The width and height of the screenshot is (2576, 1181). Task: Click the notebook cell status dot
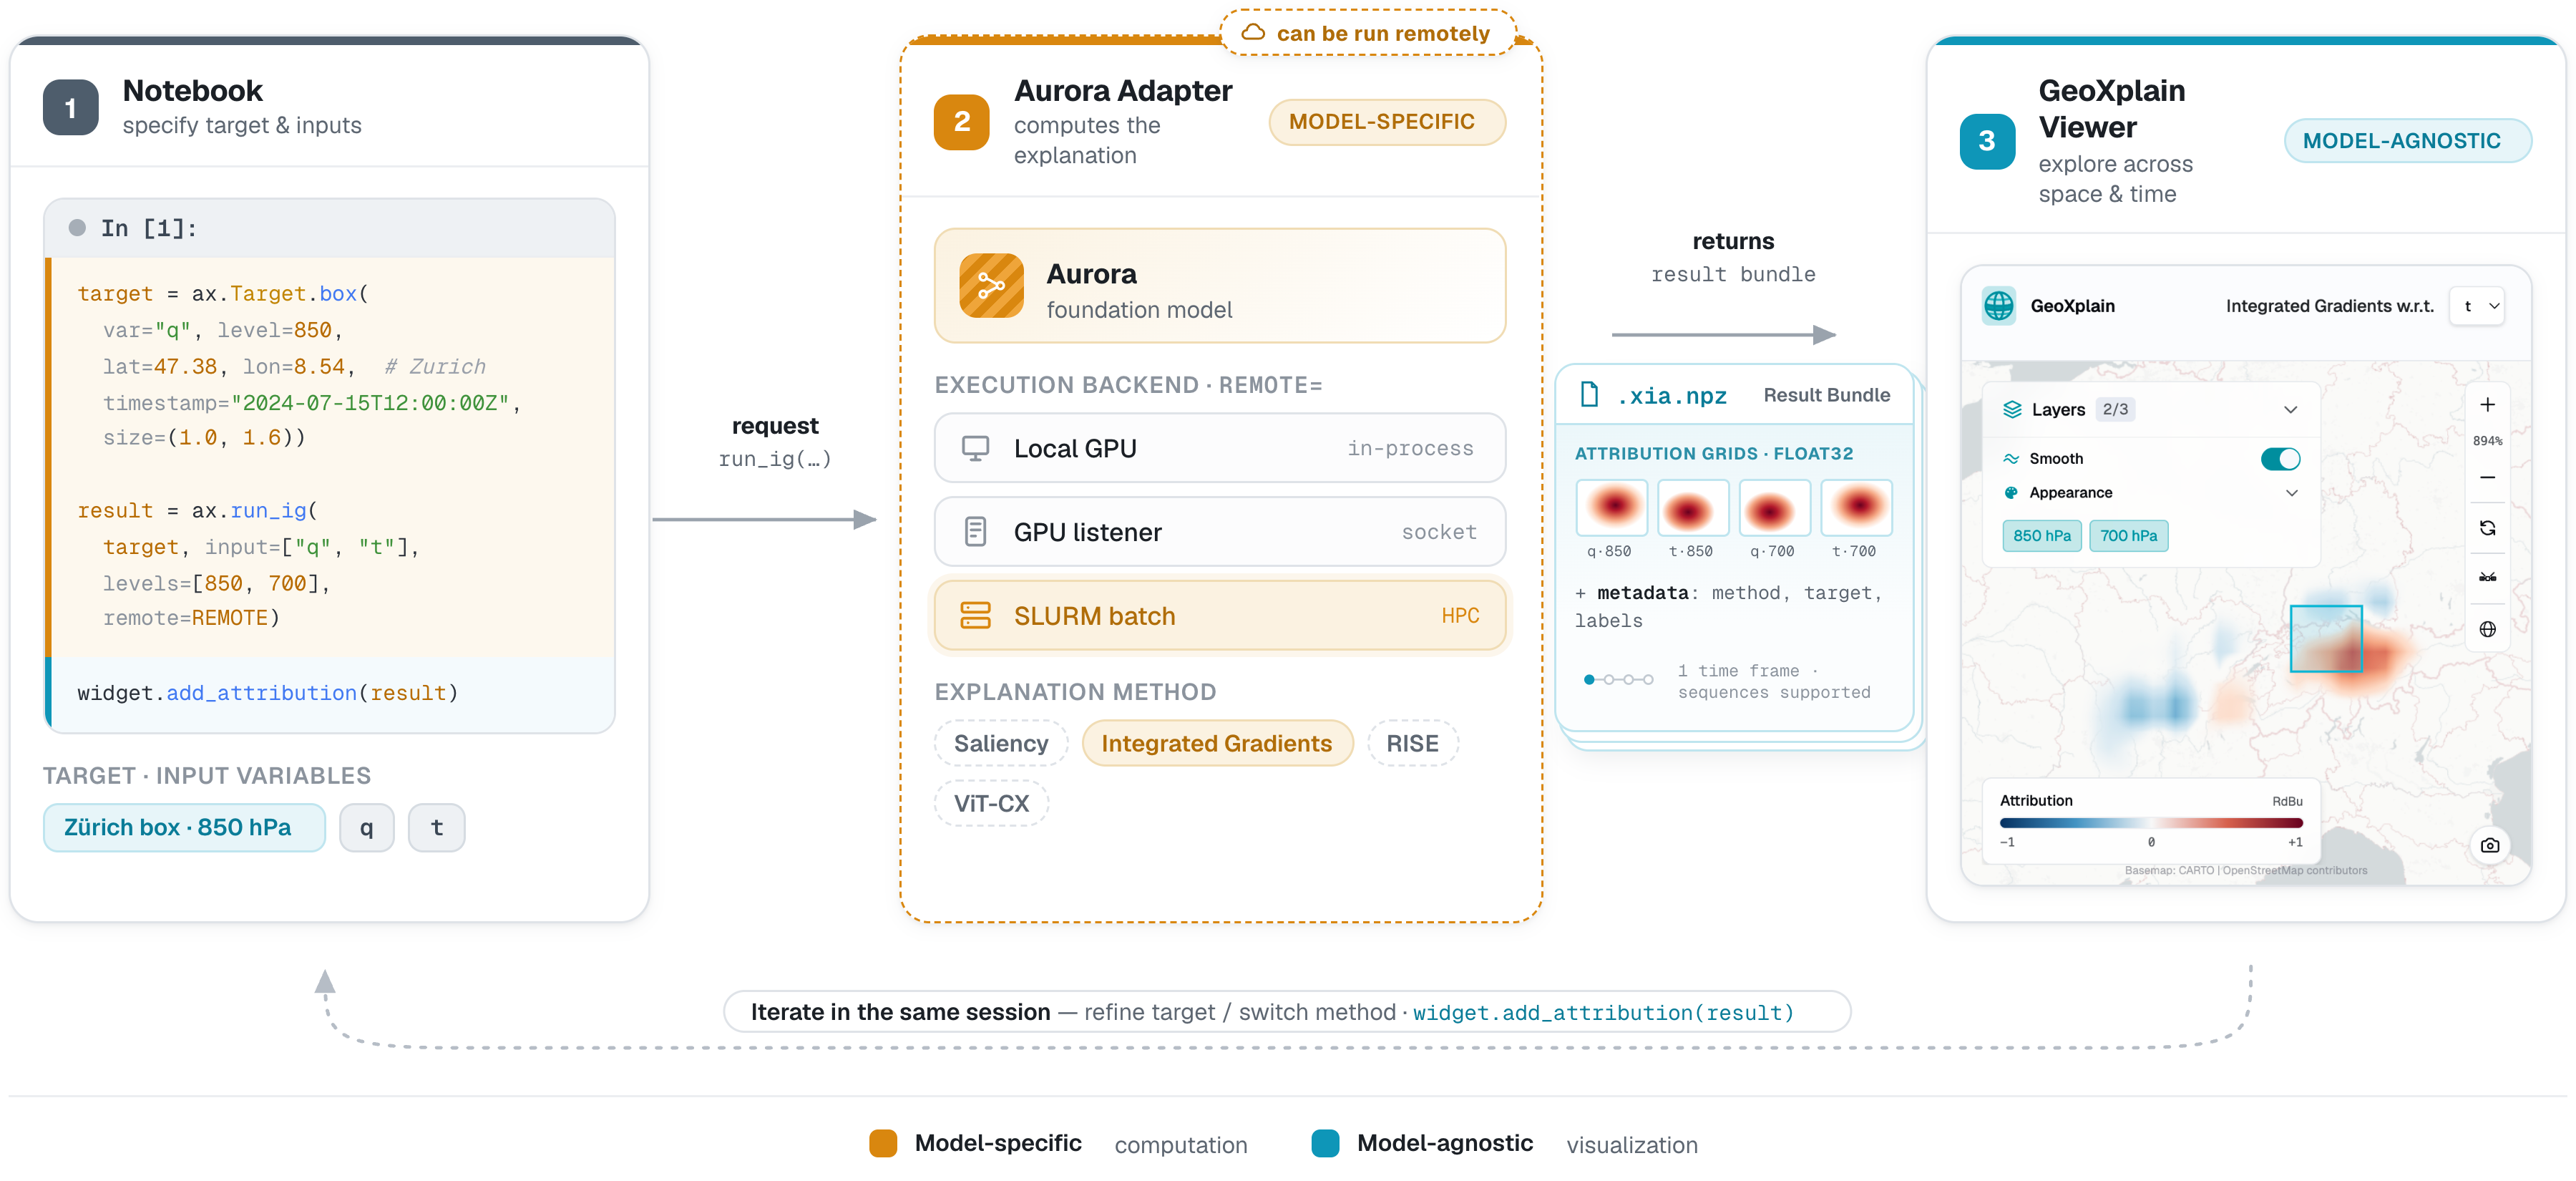[x=77, y=228]
